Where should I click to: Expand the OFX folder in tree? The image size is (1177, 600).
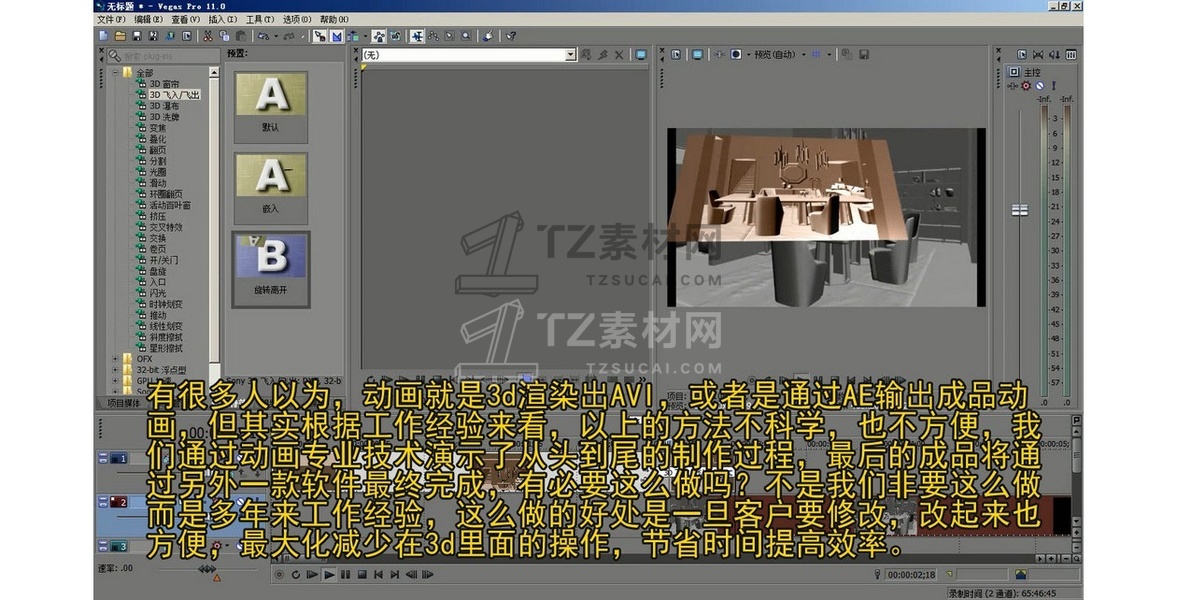point(116,358)
